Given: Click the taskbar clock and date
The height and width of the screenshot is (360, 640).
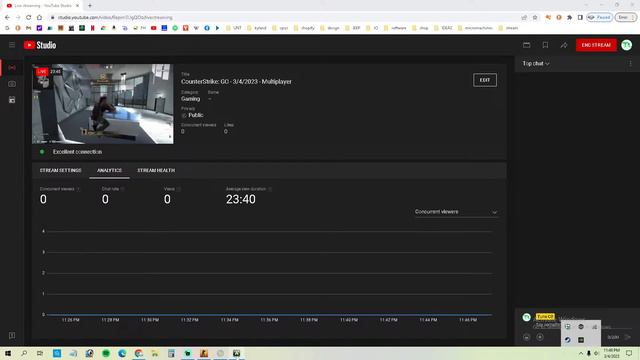Looking at the screenshot, I should click(x=611, y=353).
